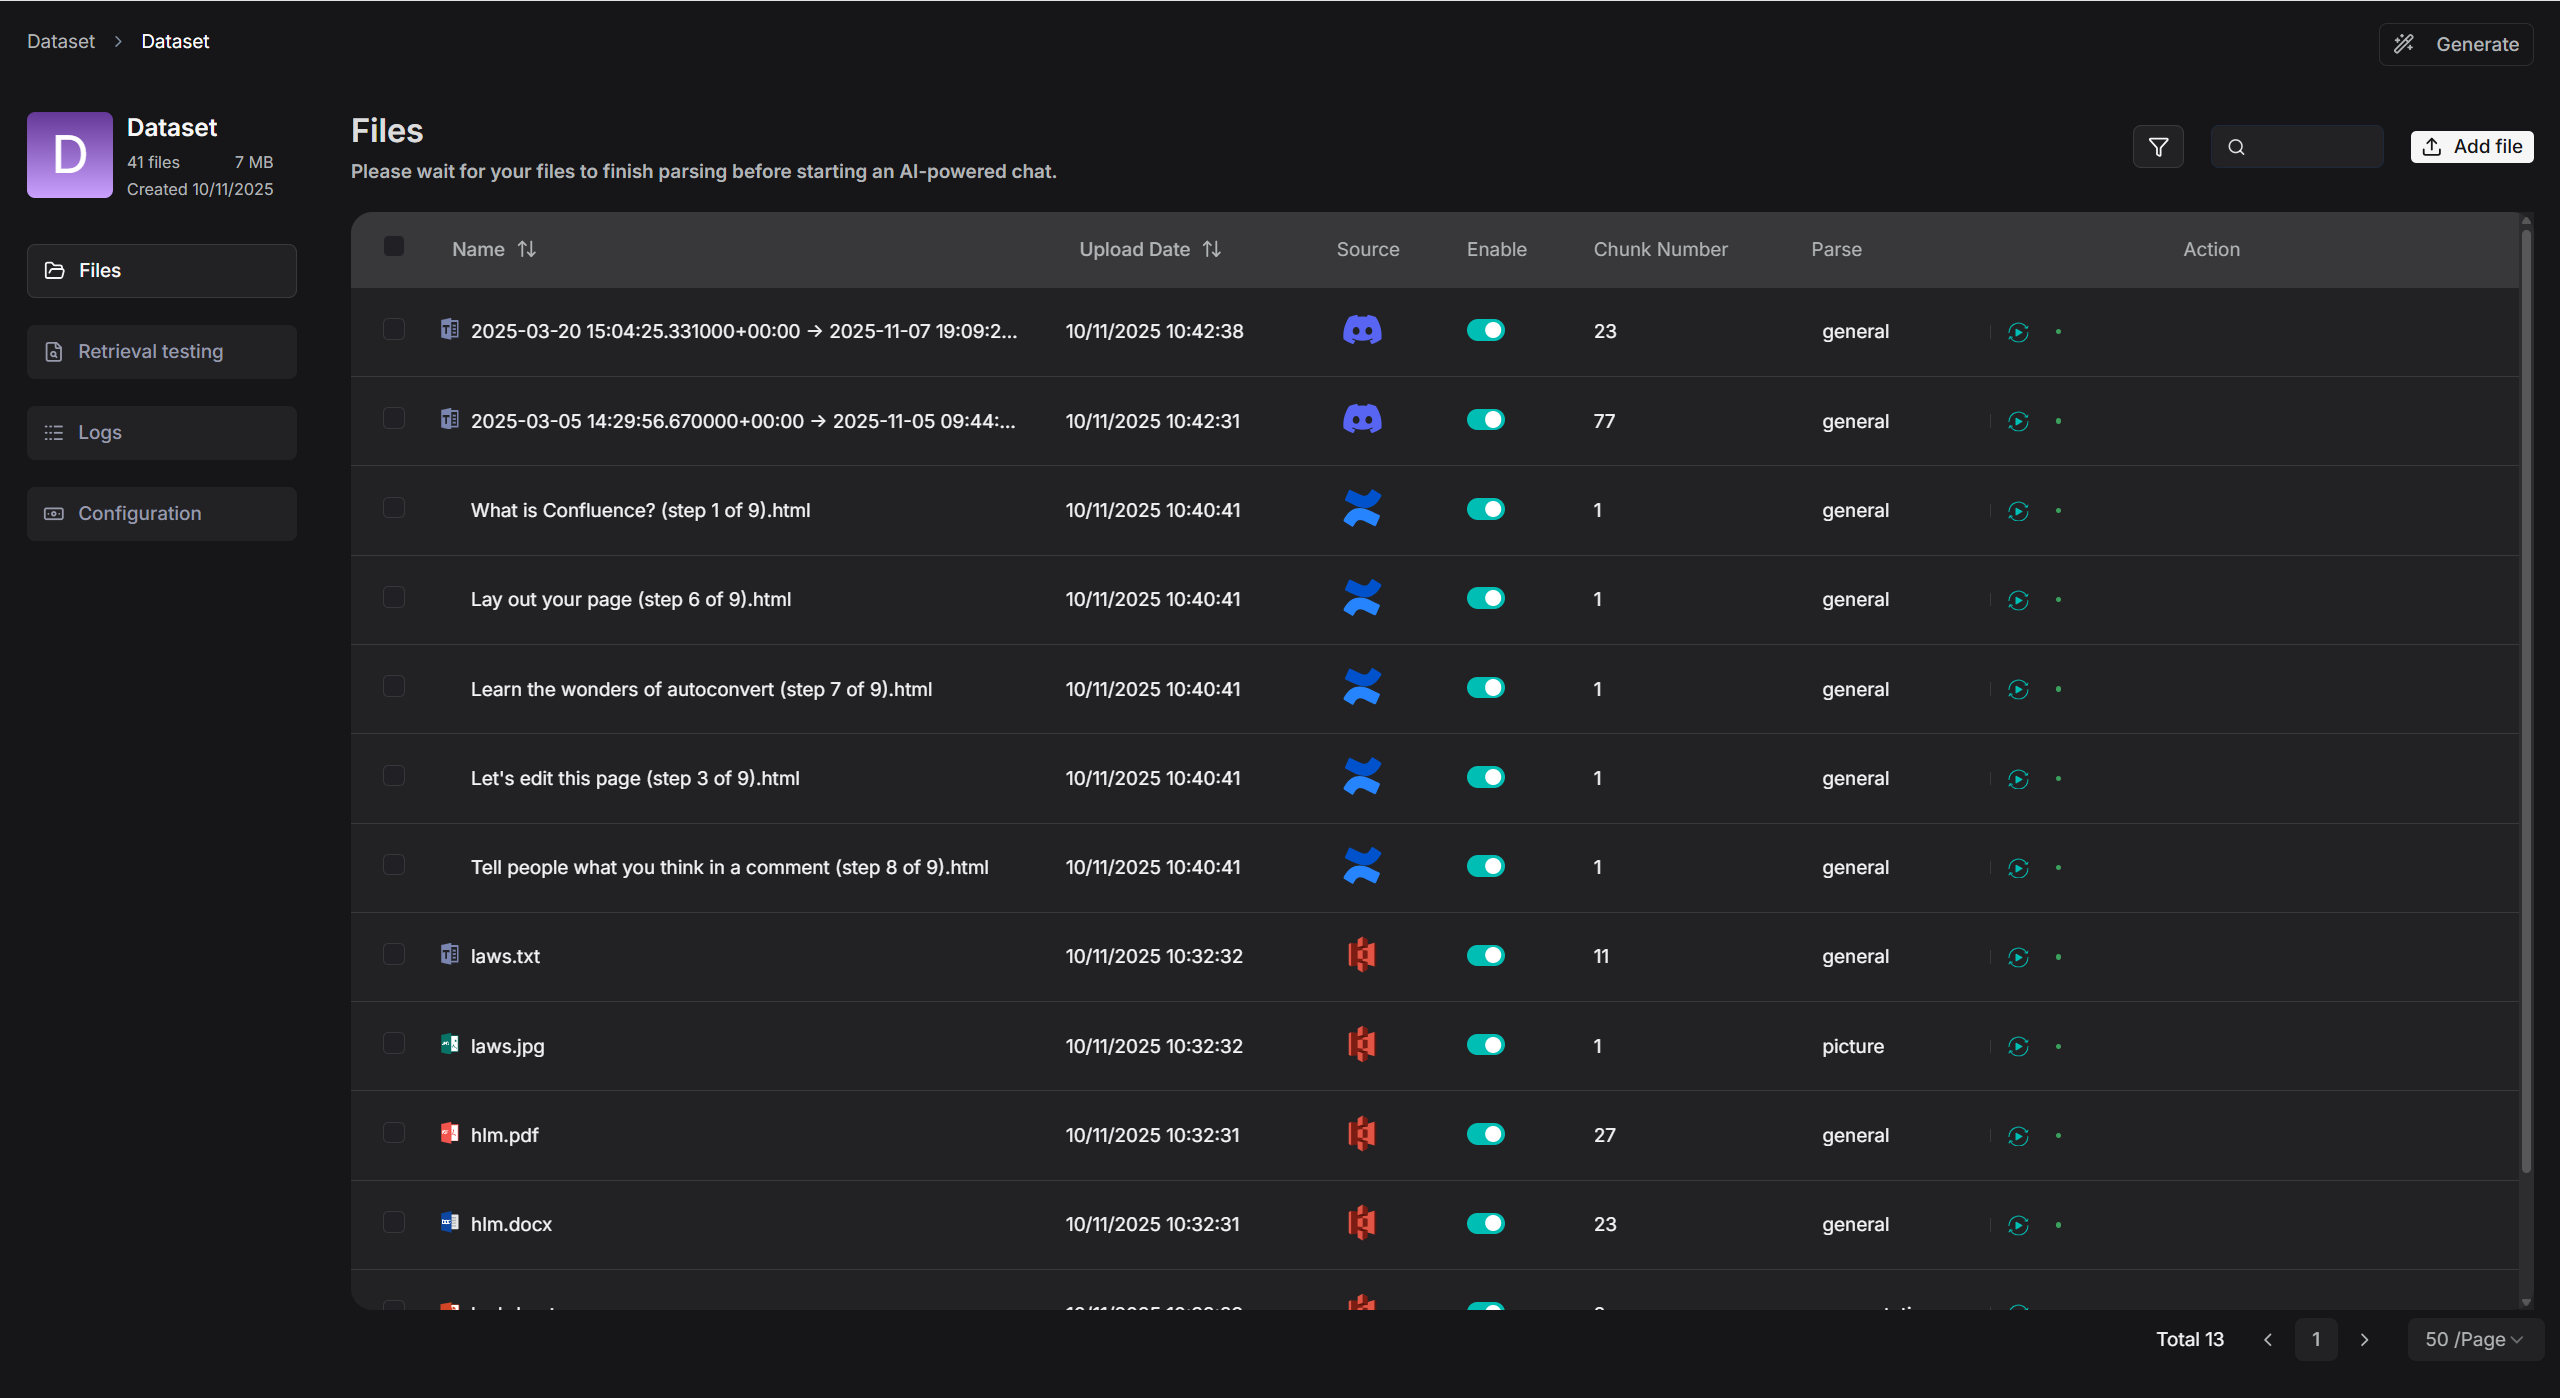Image resolution: width=2560 pixels, height=1398 pixels.
Task: Click the Add file button
Action: point(2471,146)
